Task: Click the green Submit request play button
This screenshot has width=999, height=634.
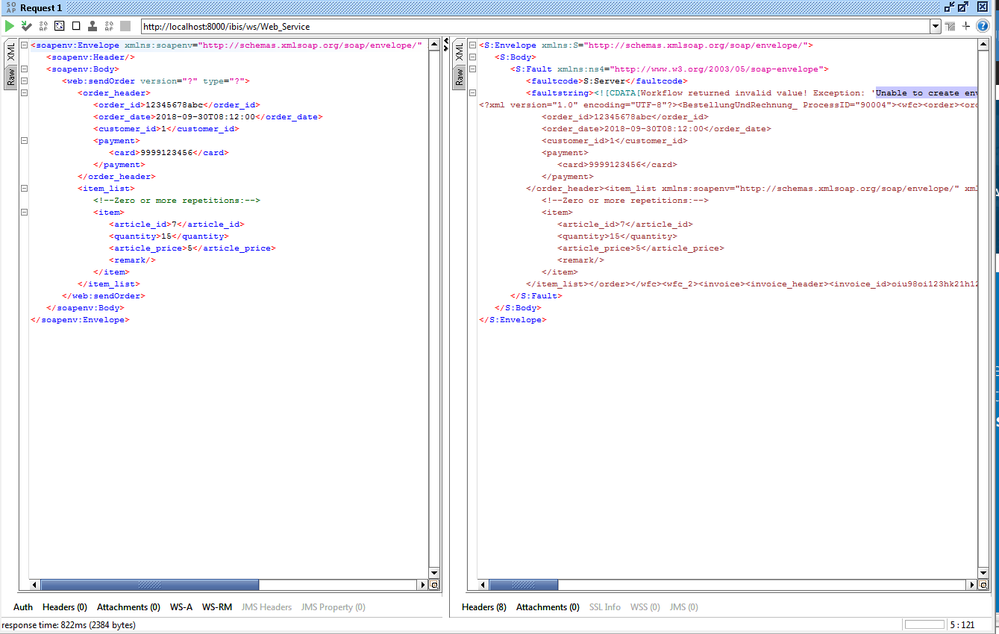Action: coord(9,25)
